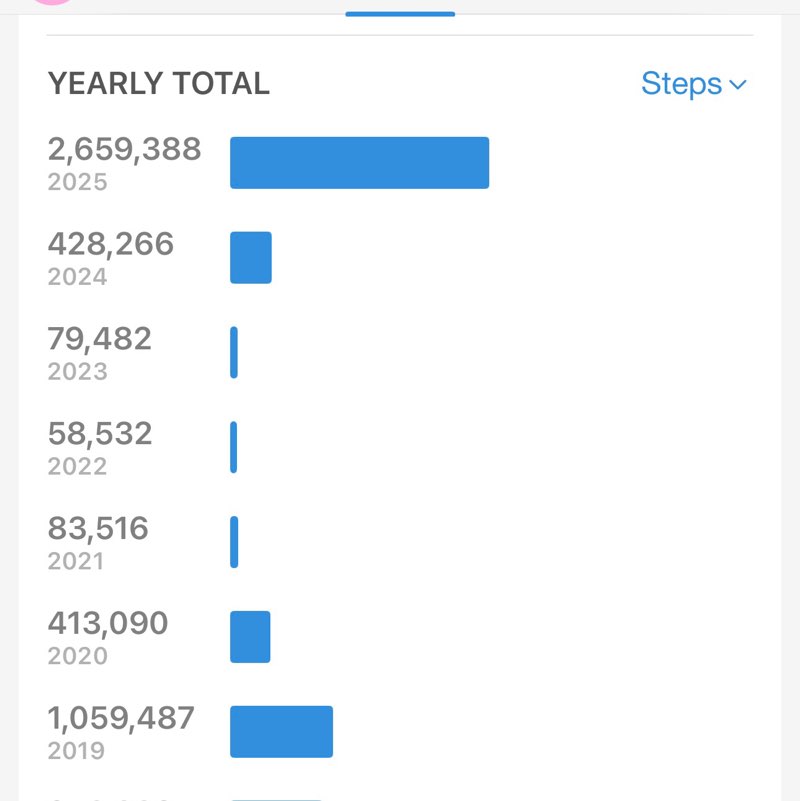Select the 2020 blue bar
This screenshot has width=800, height=801.
(250, 637)
